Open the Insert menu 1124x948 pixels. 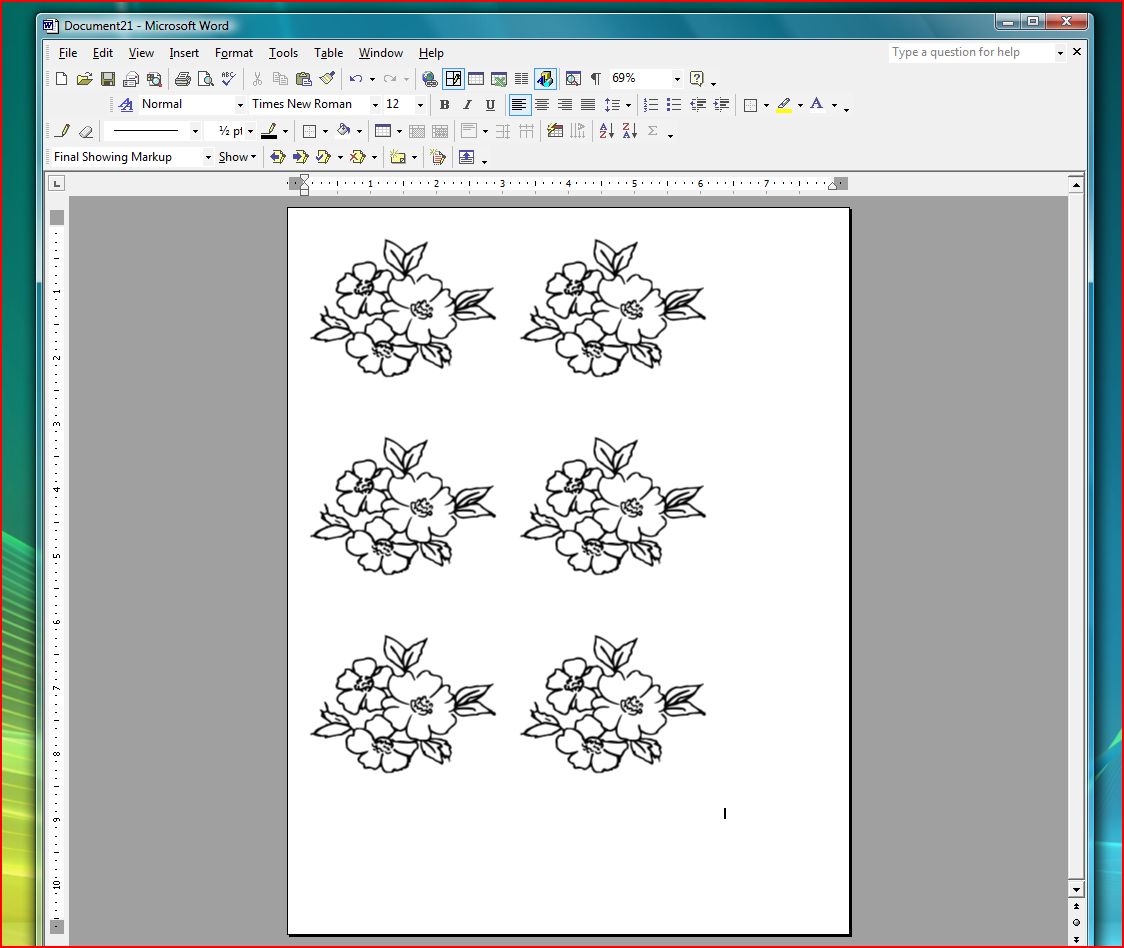(184, 53)
